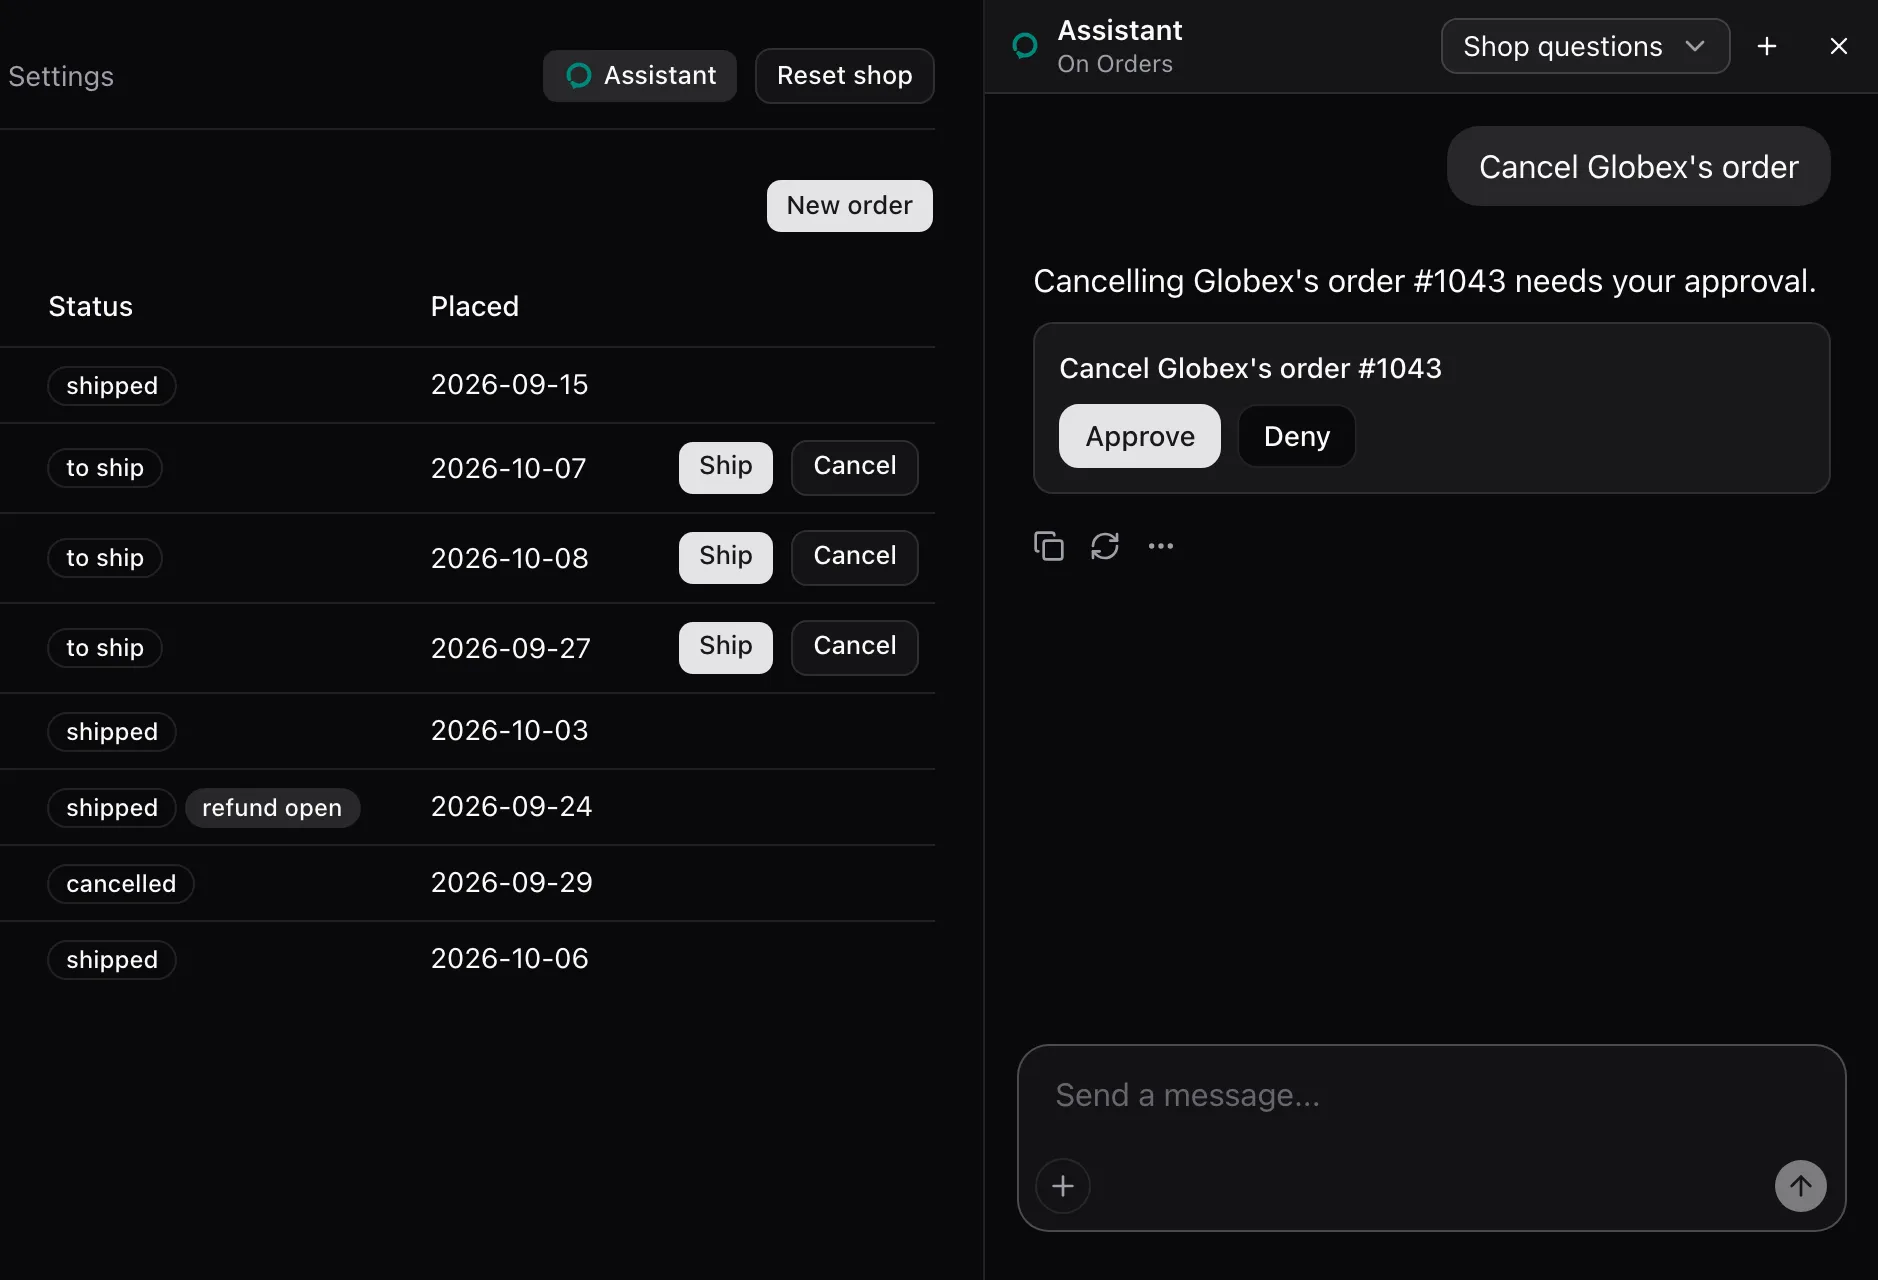Deny the cancel order request
The image size is (1878, 1280).
click(x=1297, y=436)
